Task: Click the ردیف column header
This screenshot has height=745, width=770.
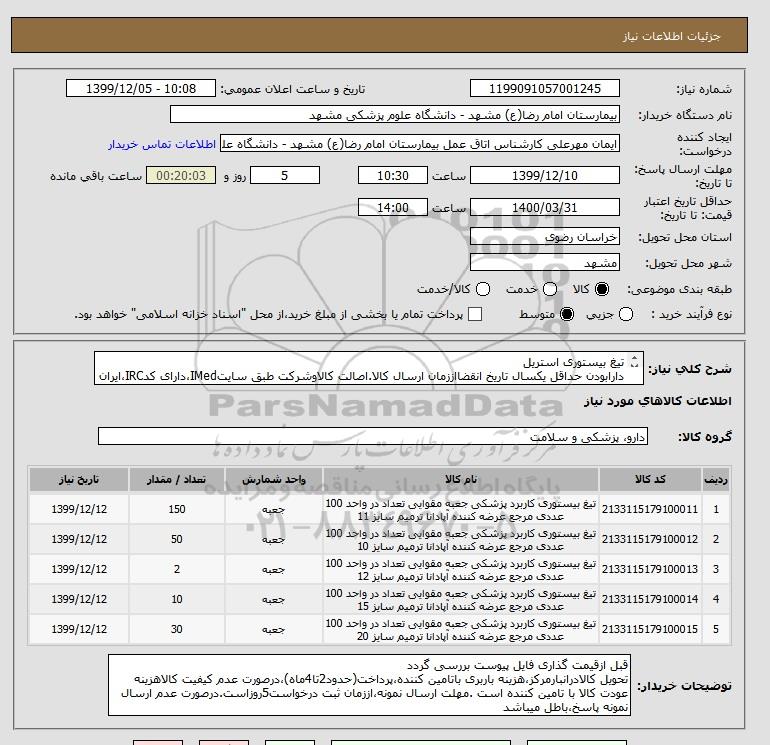Action: 716,479
